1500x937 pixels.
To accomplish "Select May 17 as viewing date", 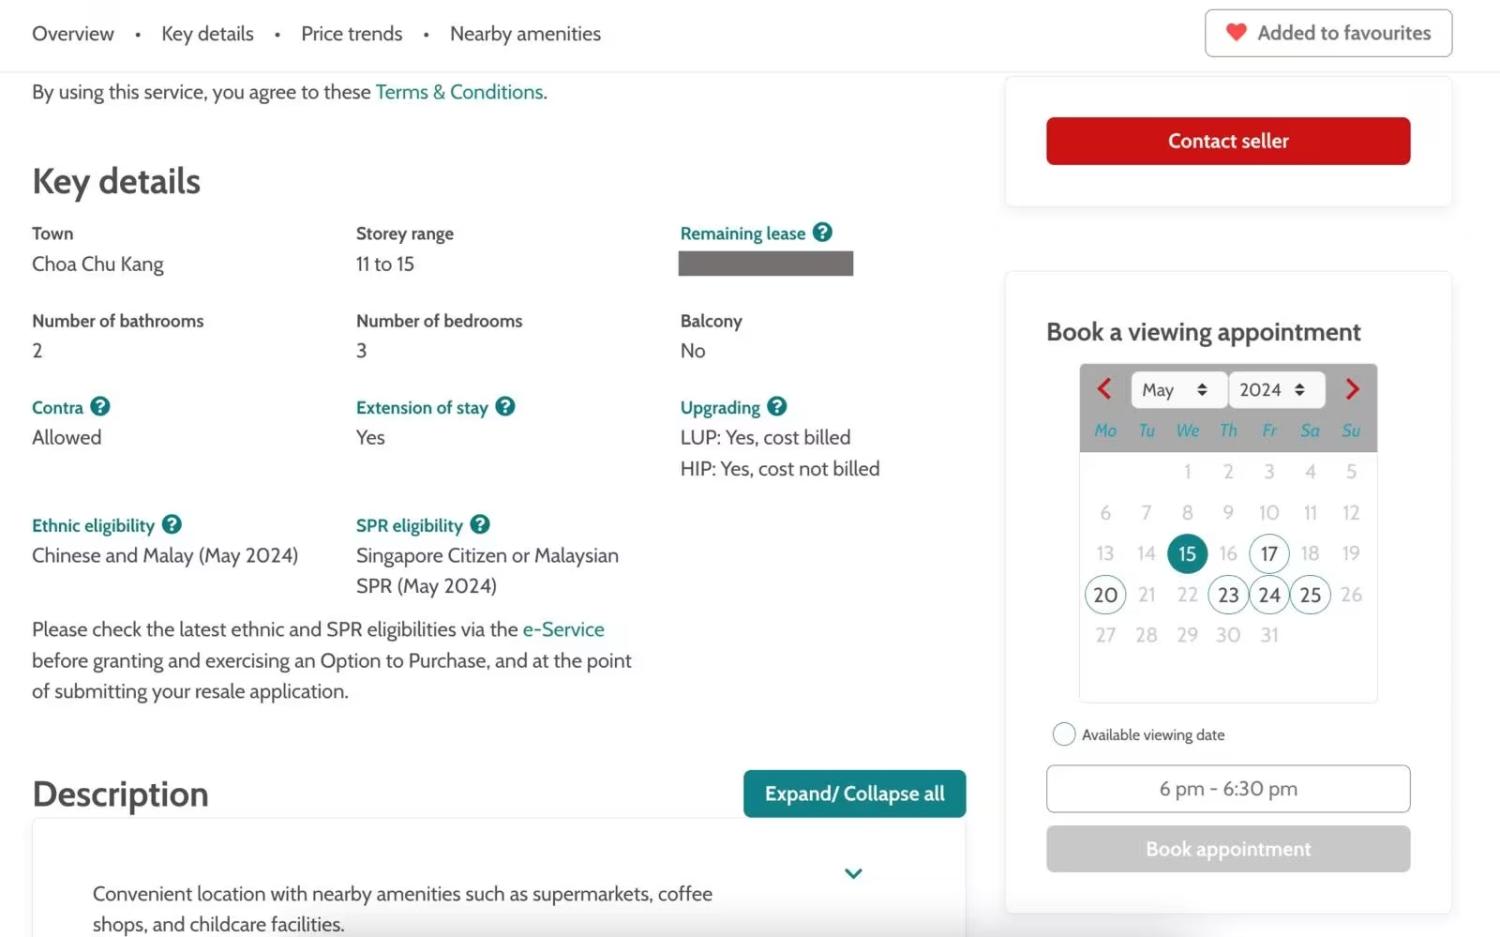I will [1269, 553].
